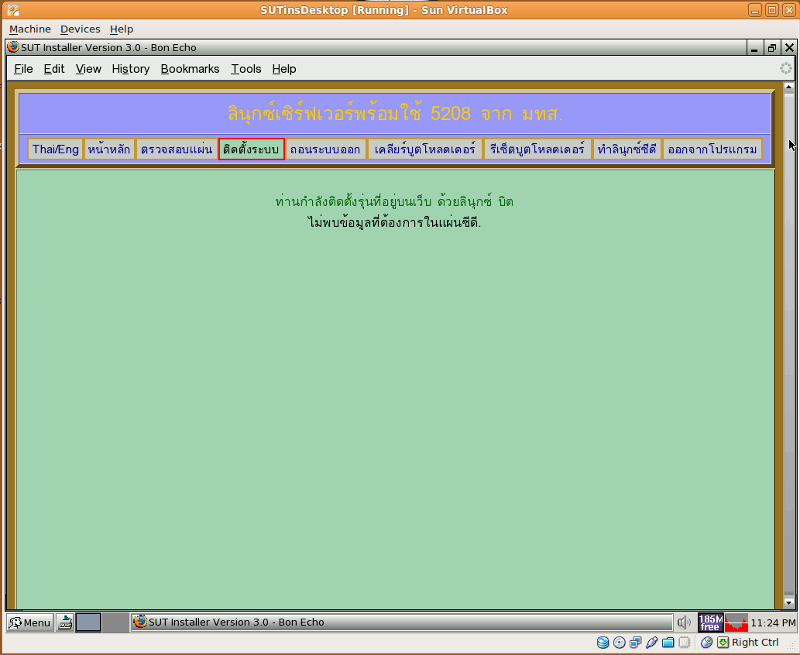The width and height of the screenshot is (800, 655).
Task: Click เคลียร์บูตโหลดเดอร์ clear bootloader button
Action: 425,149
